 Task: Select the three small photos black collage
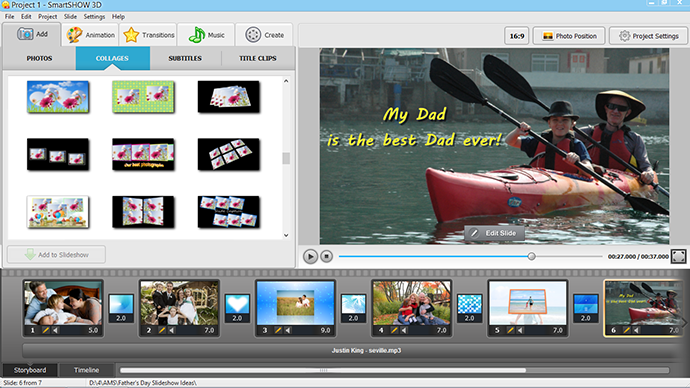(x=58, y=154)
